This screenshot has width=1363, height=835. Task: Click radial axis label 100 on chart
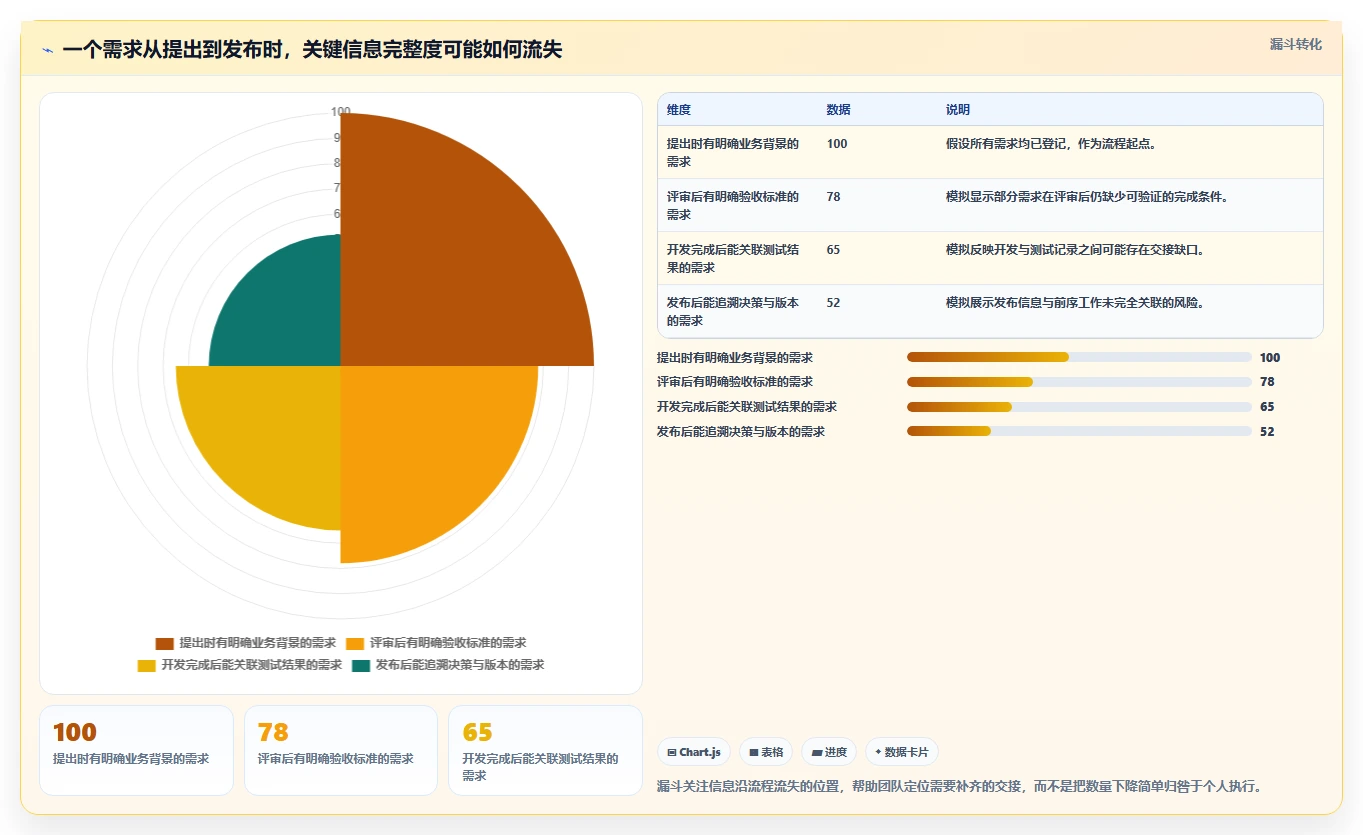click(341, 112)
